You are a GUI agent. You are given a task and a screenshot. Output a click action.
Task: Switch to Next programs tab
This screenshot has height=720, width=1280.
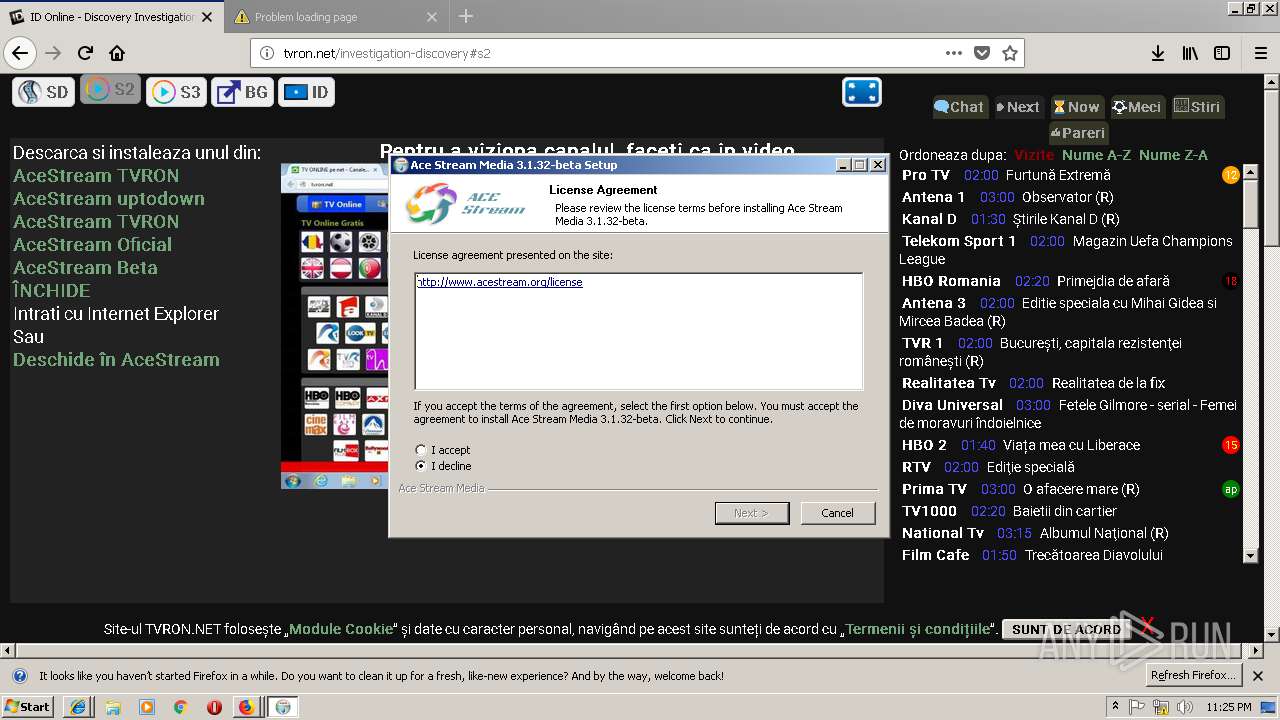[x=1019, y=107]
